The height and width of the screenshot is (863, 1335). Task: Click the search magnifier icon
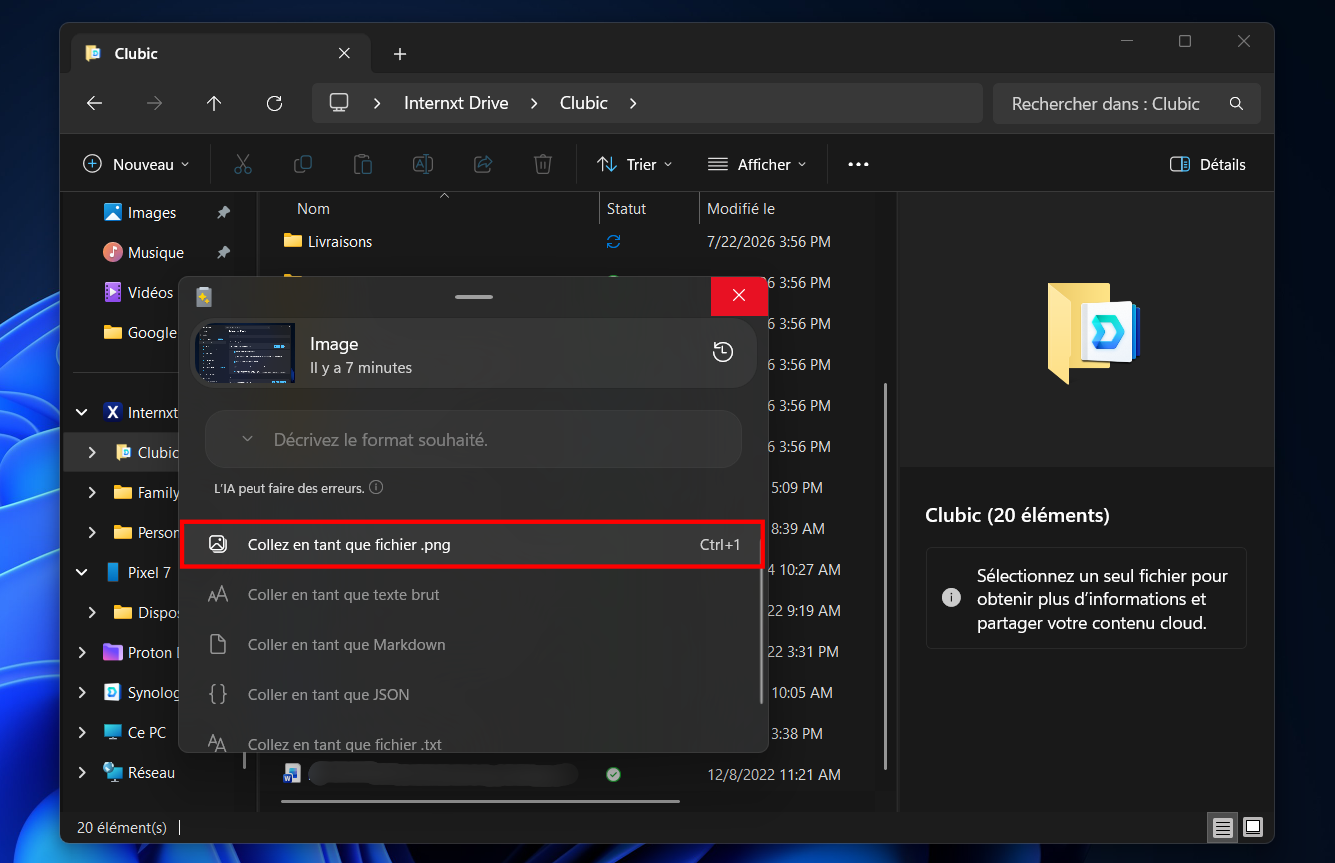(1236, 103)
